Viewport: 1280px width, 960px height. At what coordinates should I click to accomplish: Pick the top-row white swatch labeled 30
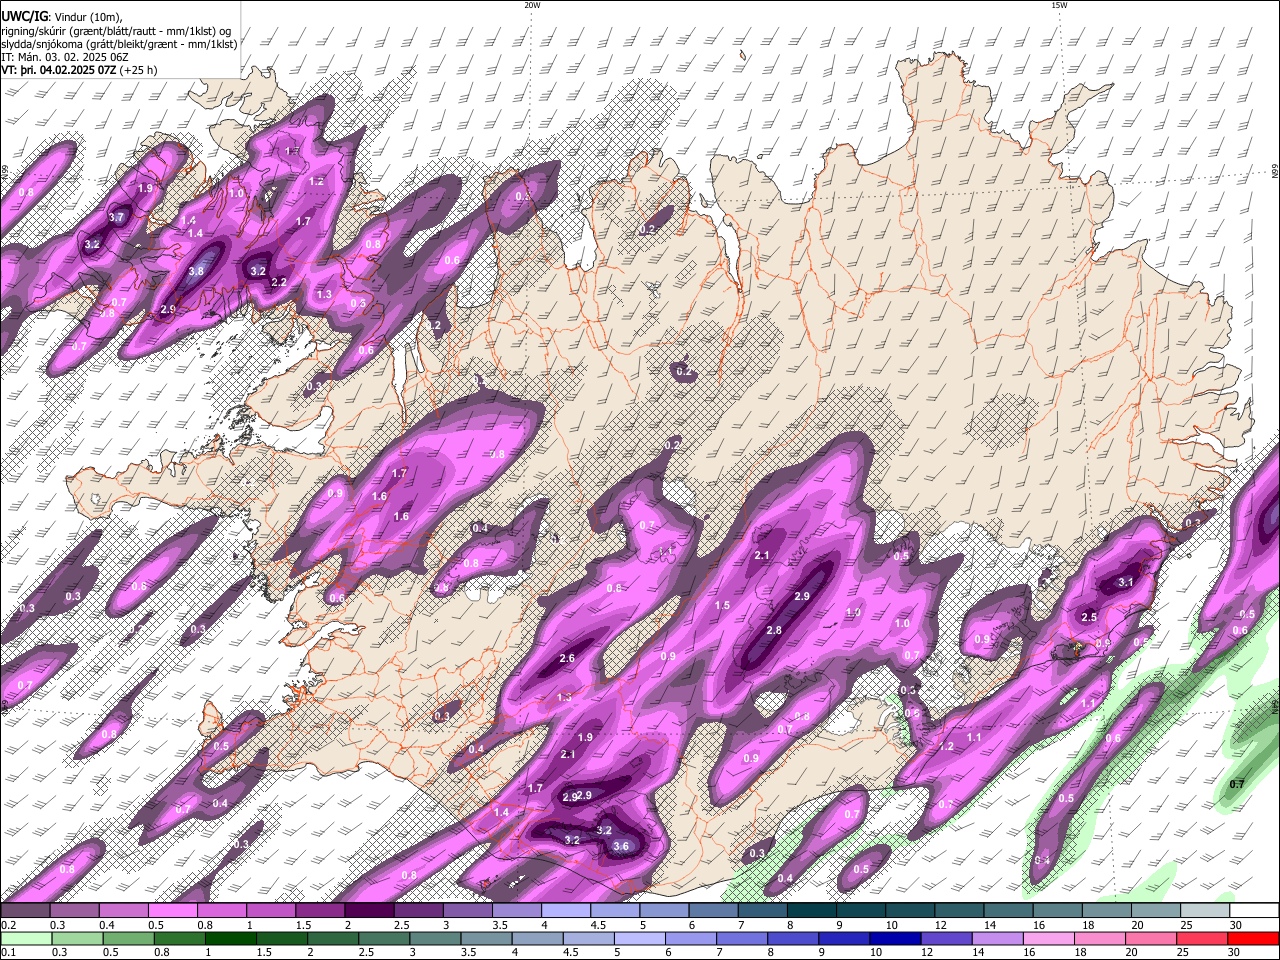coord(1254,911)
